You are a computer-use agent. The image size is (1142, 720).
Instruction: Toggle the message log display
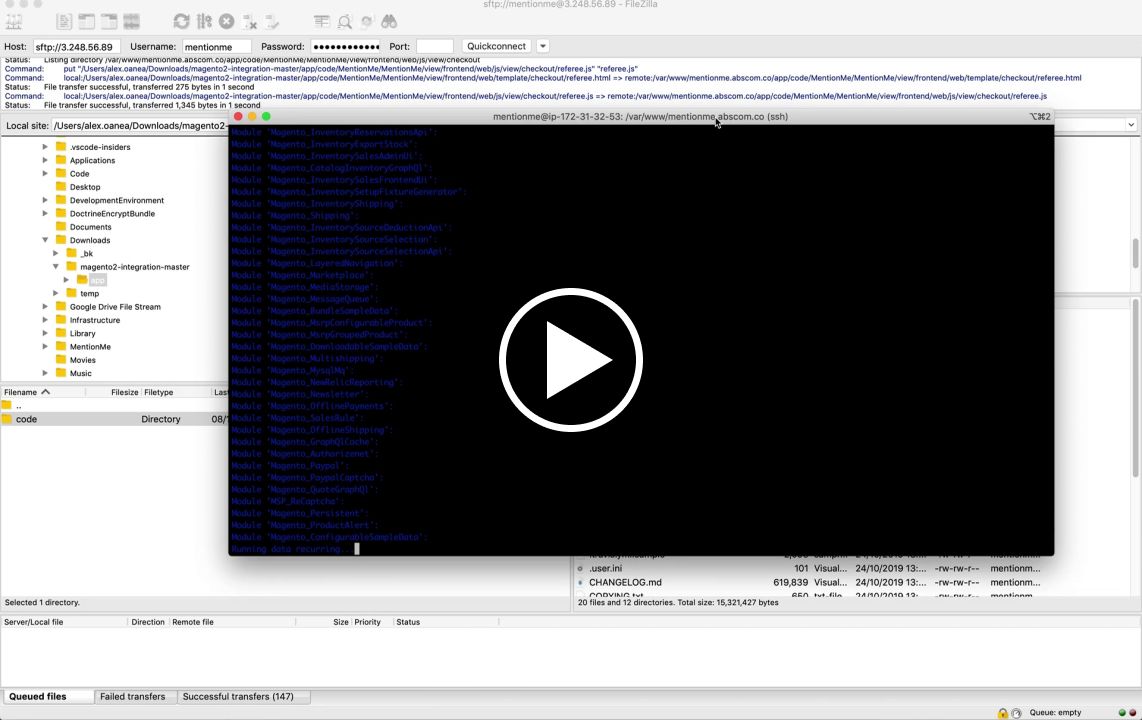tap(64, 21)
